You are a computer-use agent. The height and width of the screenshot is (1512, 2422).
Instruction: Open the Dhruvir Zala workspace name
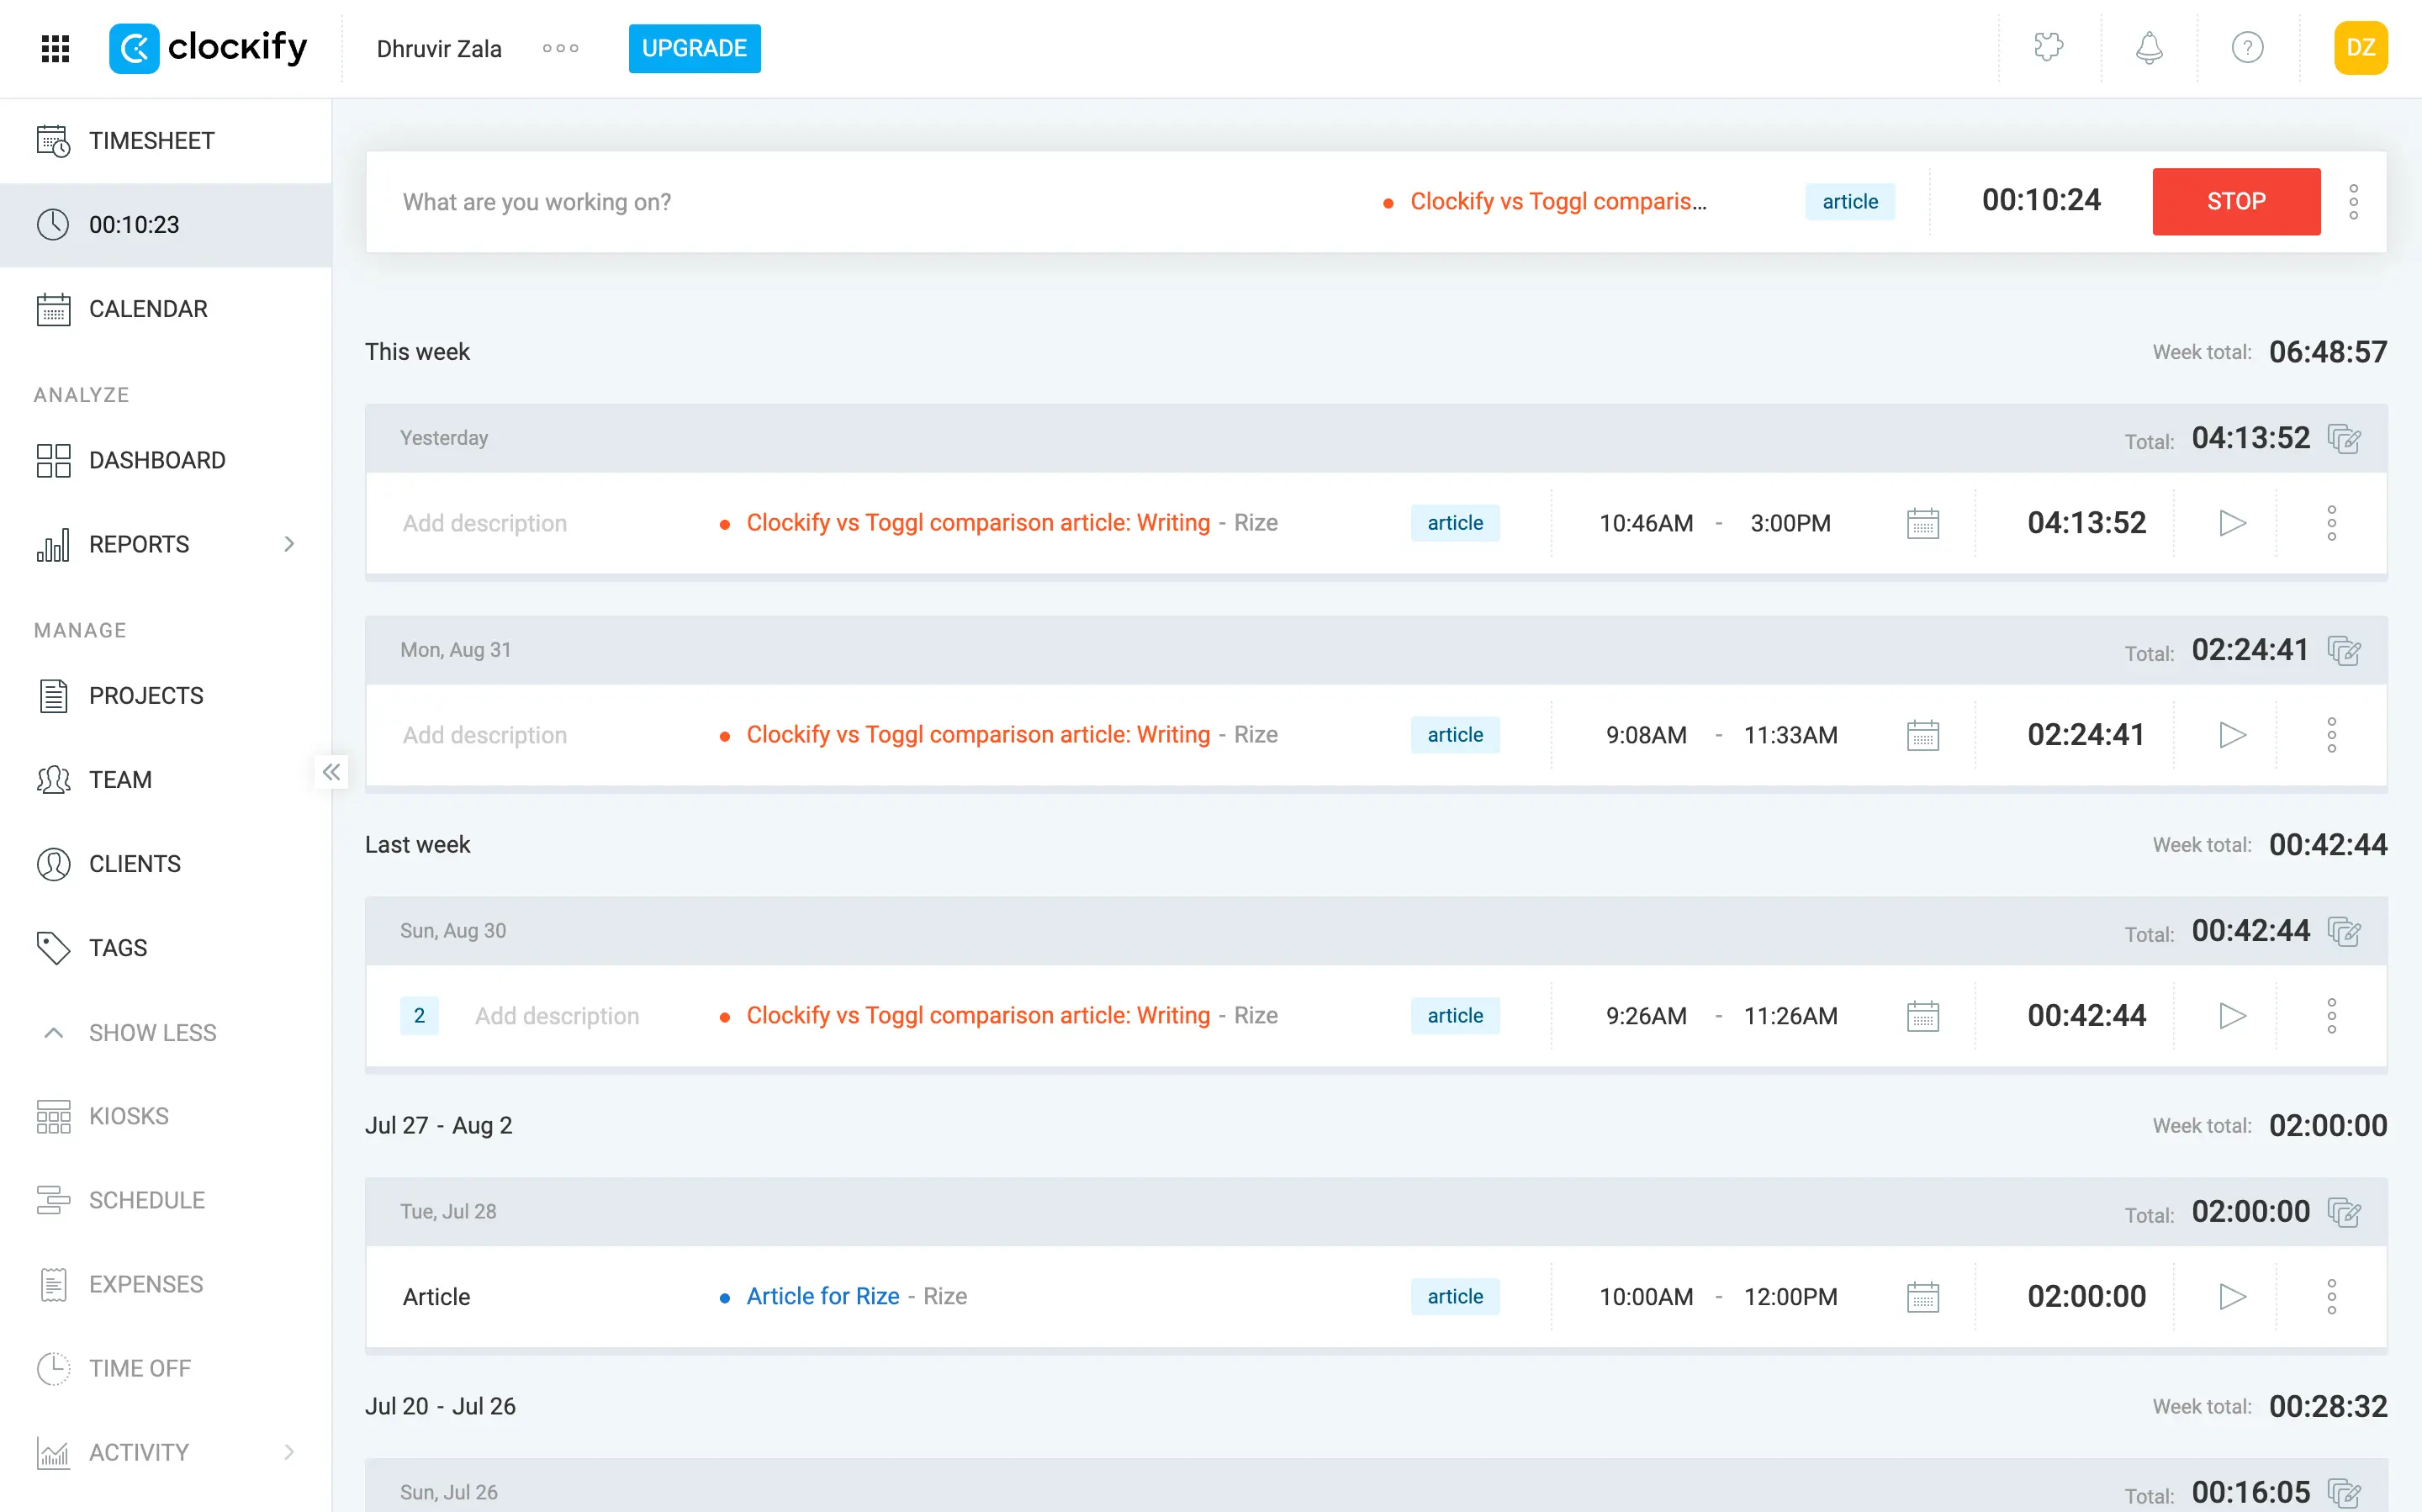point(439,48)
